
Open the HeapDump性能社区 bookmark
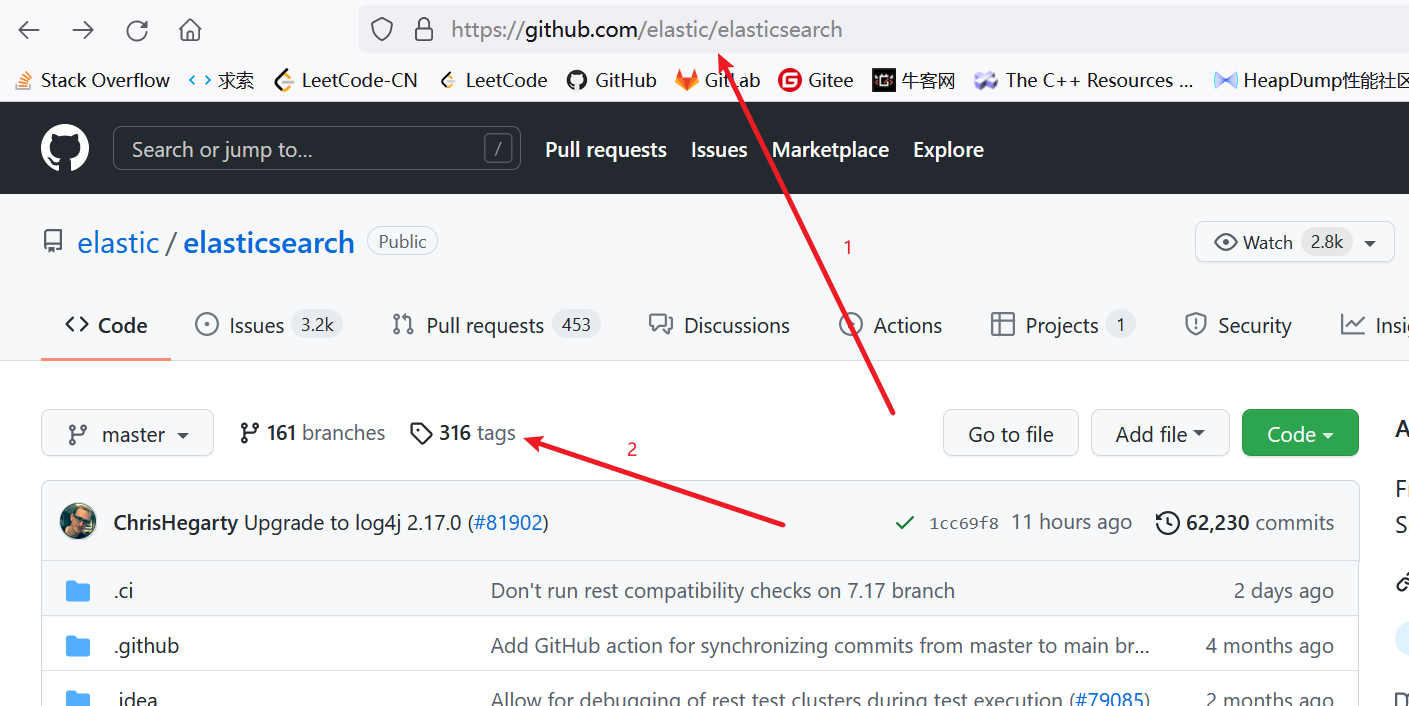point(1311,80)
